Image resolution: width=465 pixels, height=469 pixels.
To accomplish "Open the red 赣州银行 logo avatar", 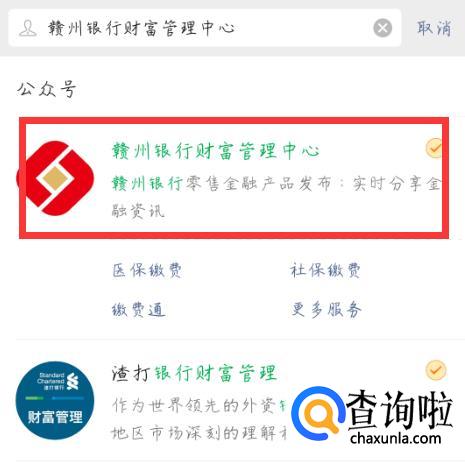I will click(x=55, y=178).
